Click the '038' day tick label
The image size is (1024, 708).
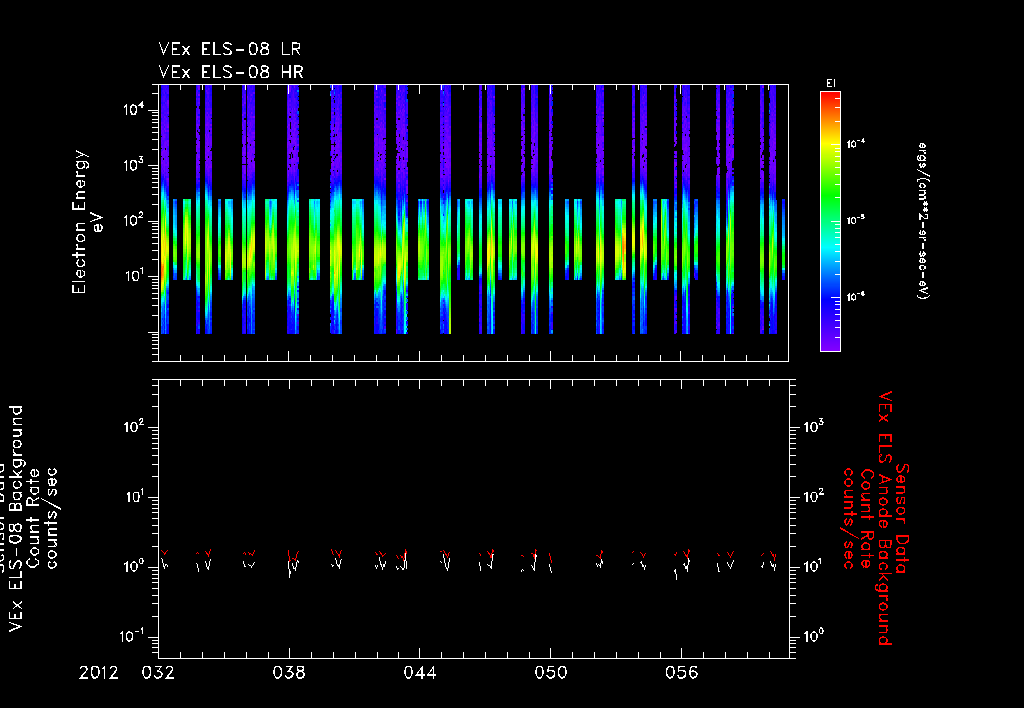pyautogui.click(x=289, y=673)
